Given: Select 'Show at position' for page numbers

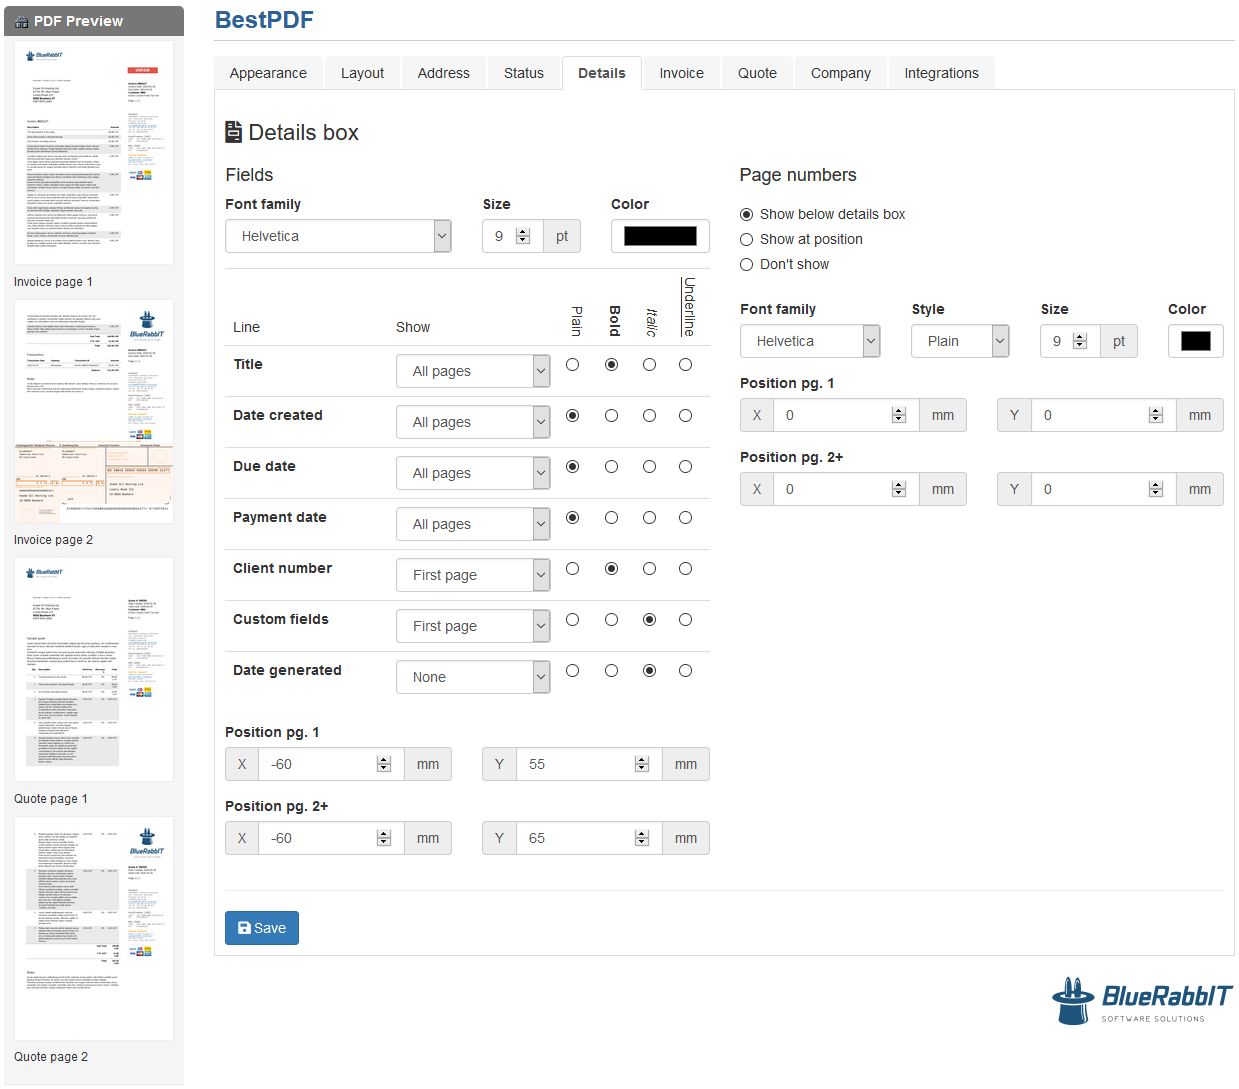Looking at the screenshot, I should pos(746,239).
